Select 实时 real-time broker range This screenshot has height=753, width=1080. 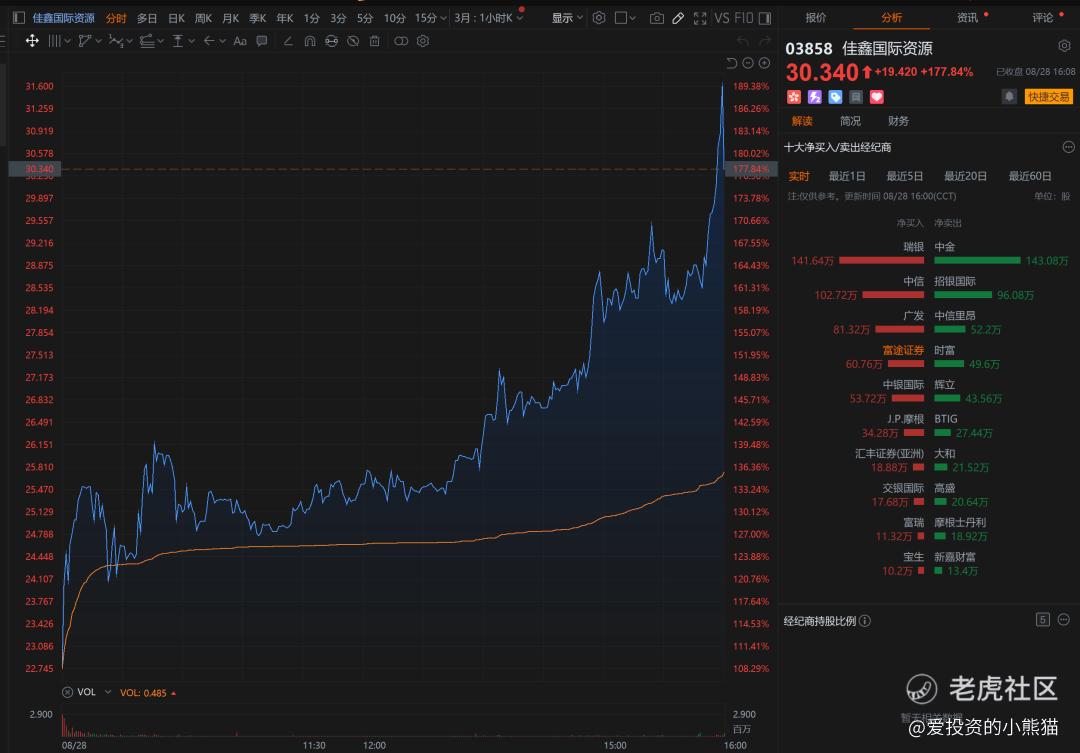pyautogui.click(x=799, y=176)
